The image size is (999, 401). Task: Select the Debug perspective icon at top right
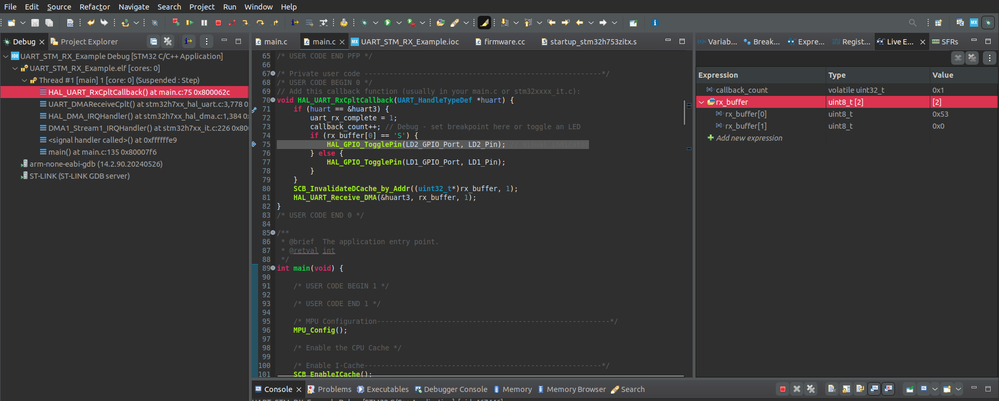coord(988,22)
